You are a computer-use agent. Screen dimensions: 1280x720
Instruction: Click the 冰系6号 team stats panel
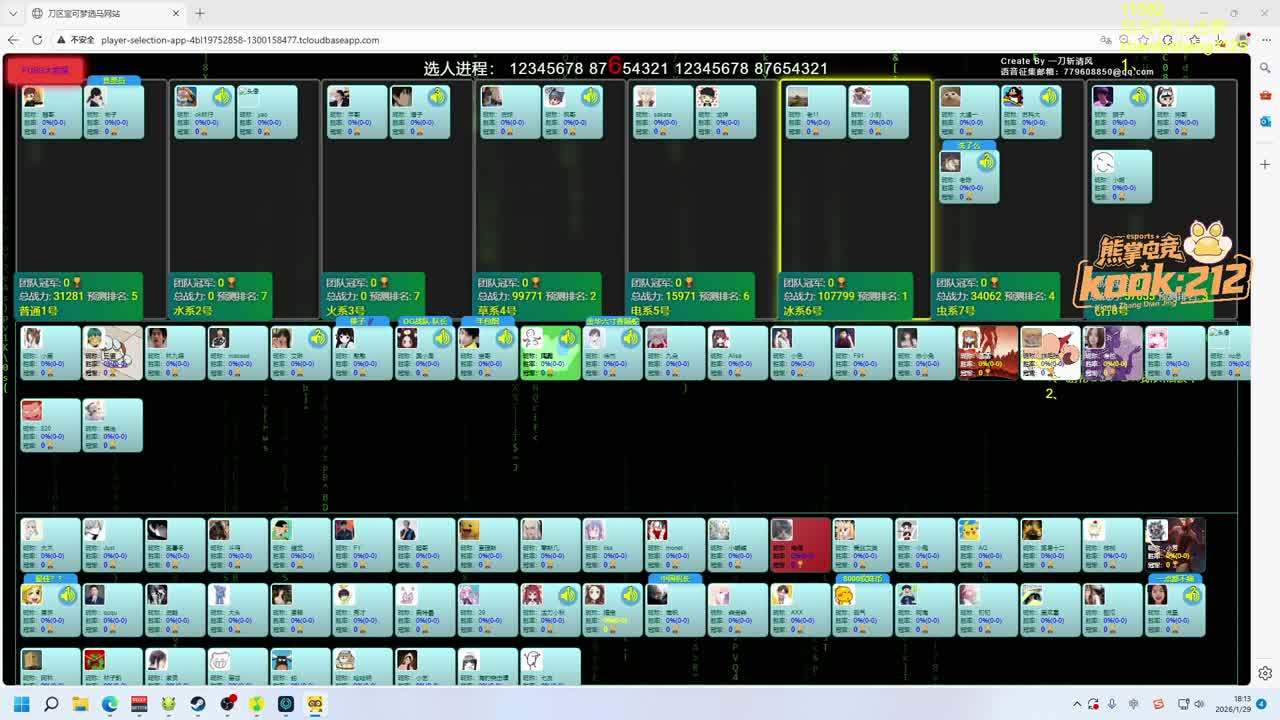[x=846, y=296]
